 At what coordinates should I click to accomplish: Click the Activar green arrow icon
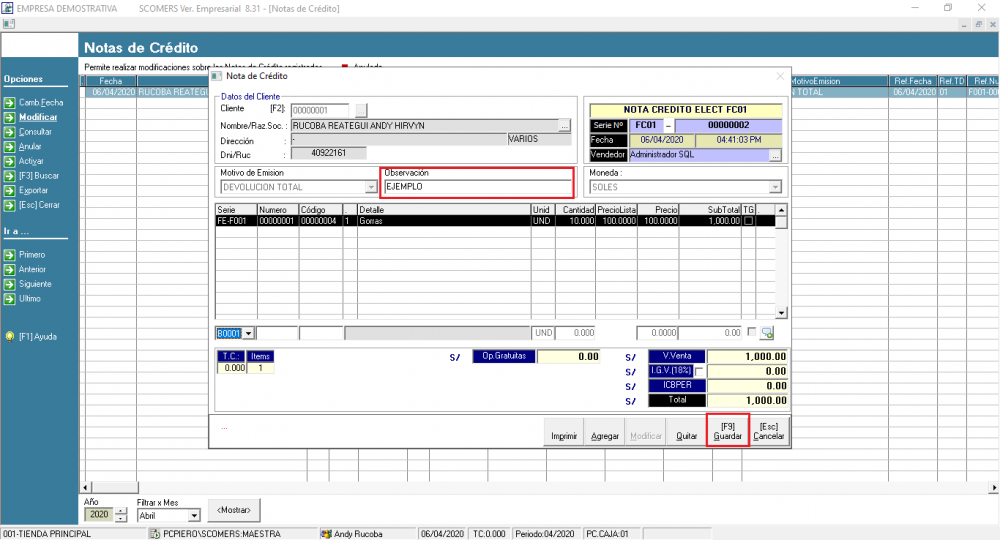tap(10, 161)
